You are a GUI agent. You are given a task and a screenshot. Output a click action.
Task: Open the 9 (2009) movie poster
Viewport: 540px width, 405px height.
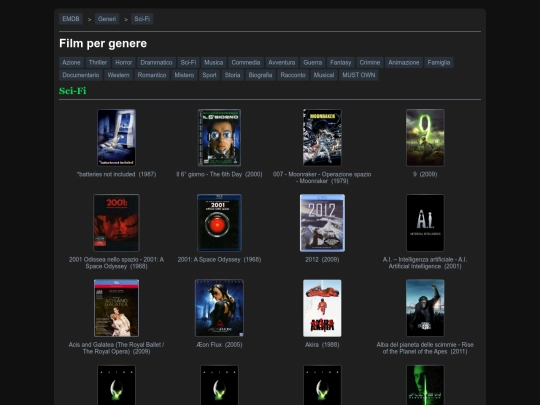pos(425,138)
